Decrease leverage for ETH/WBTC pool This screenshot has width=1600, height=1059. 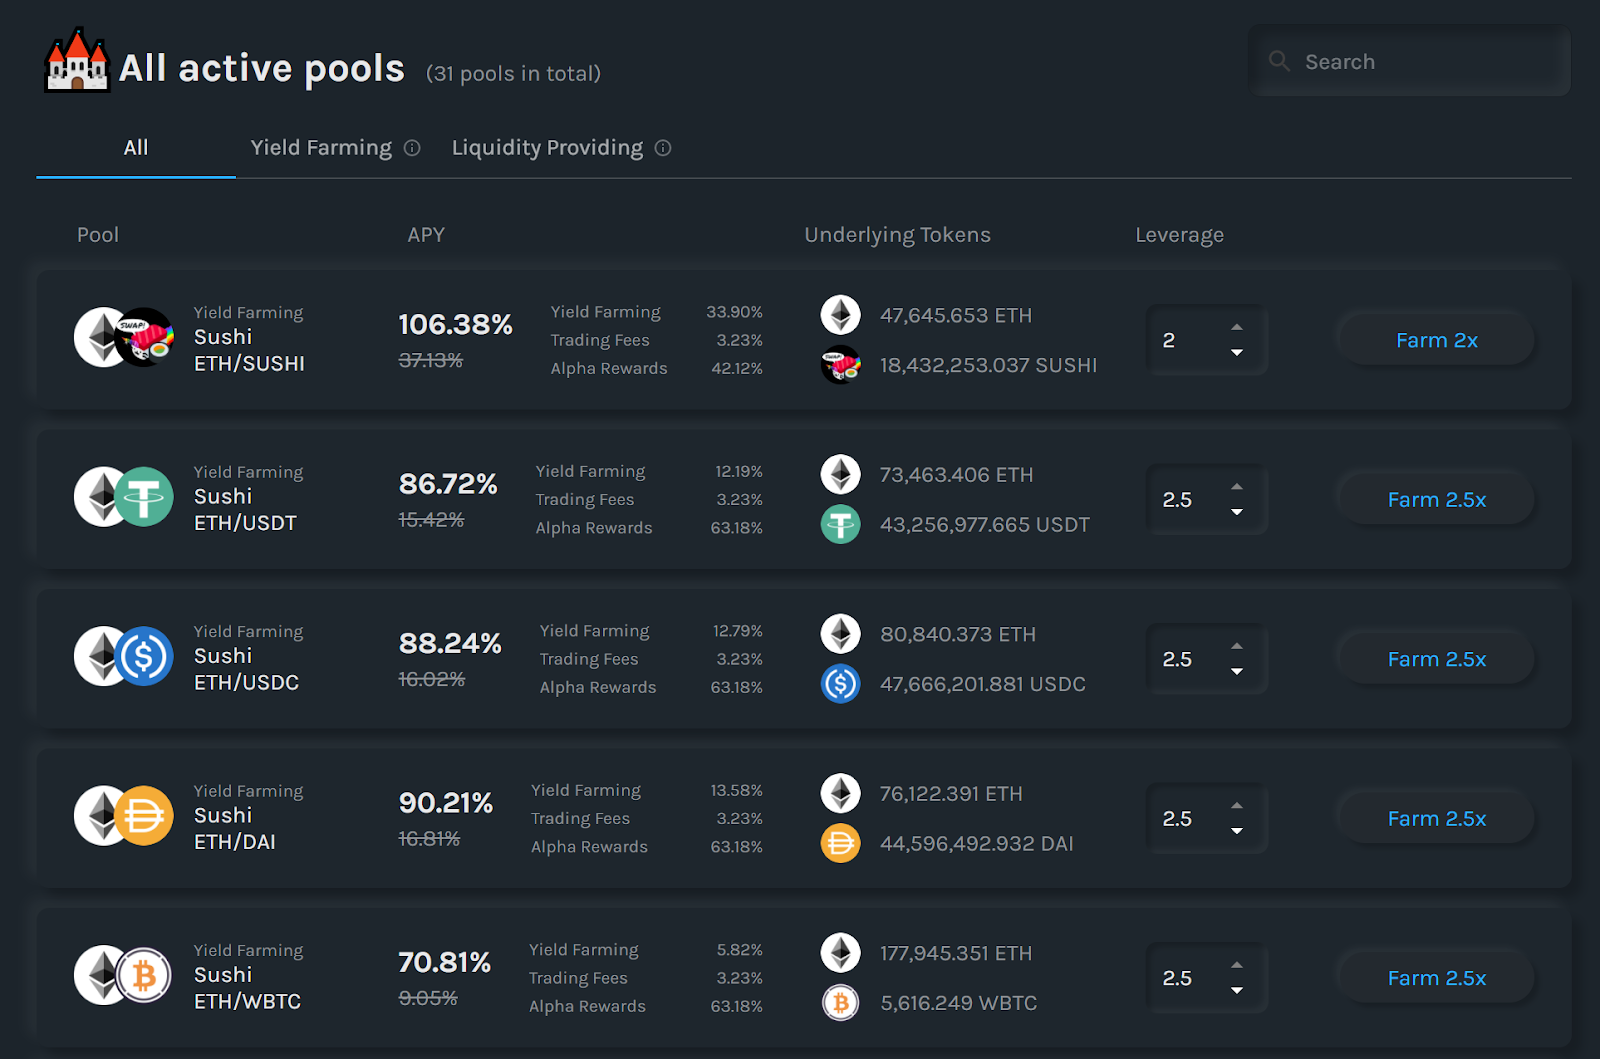pyautogui.click(x=1237, y=991)
